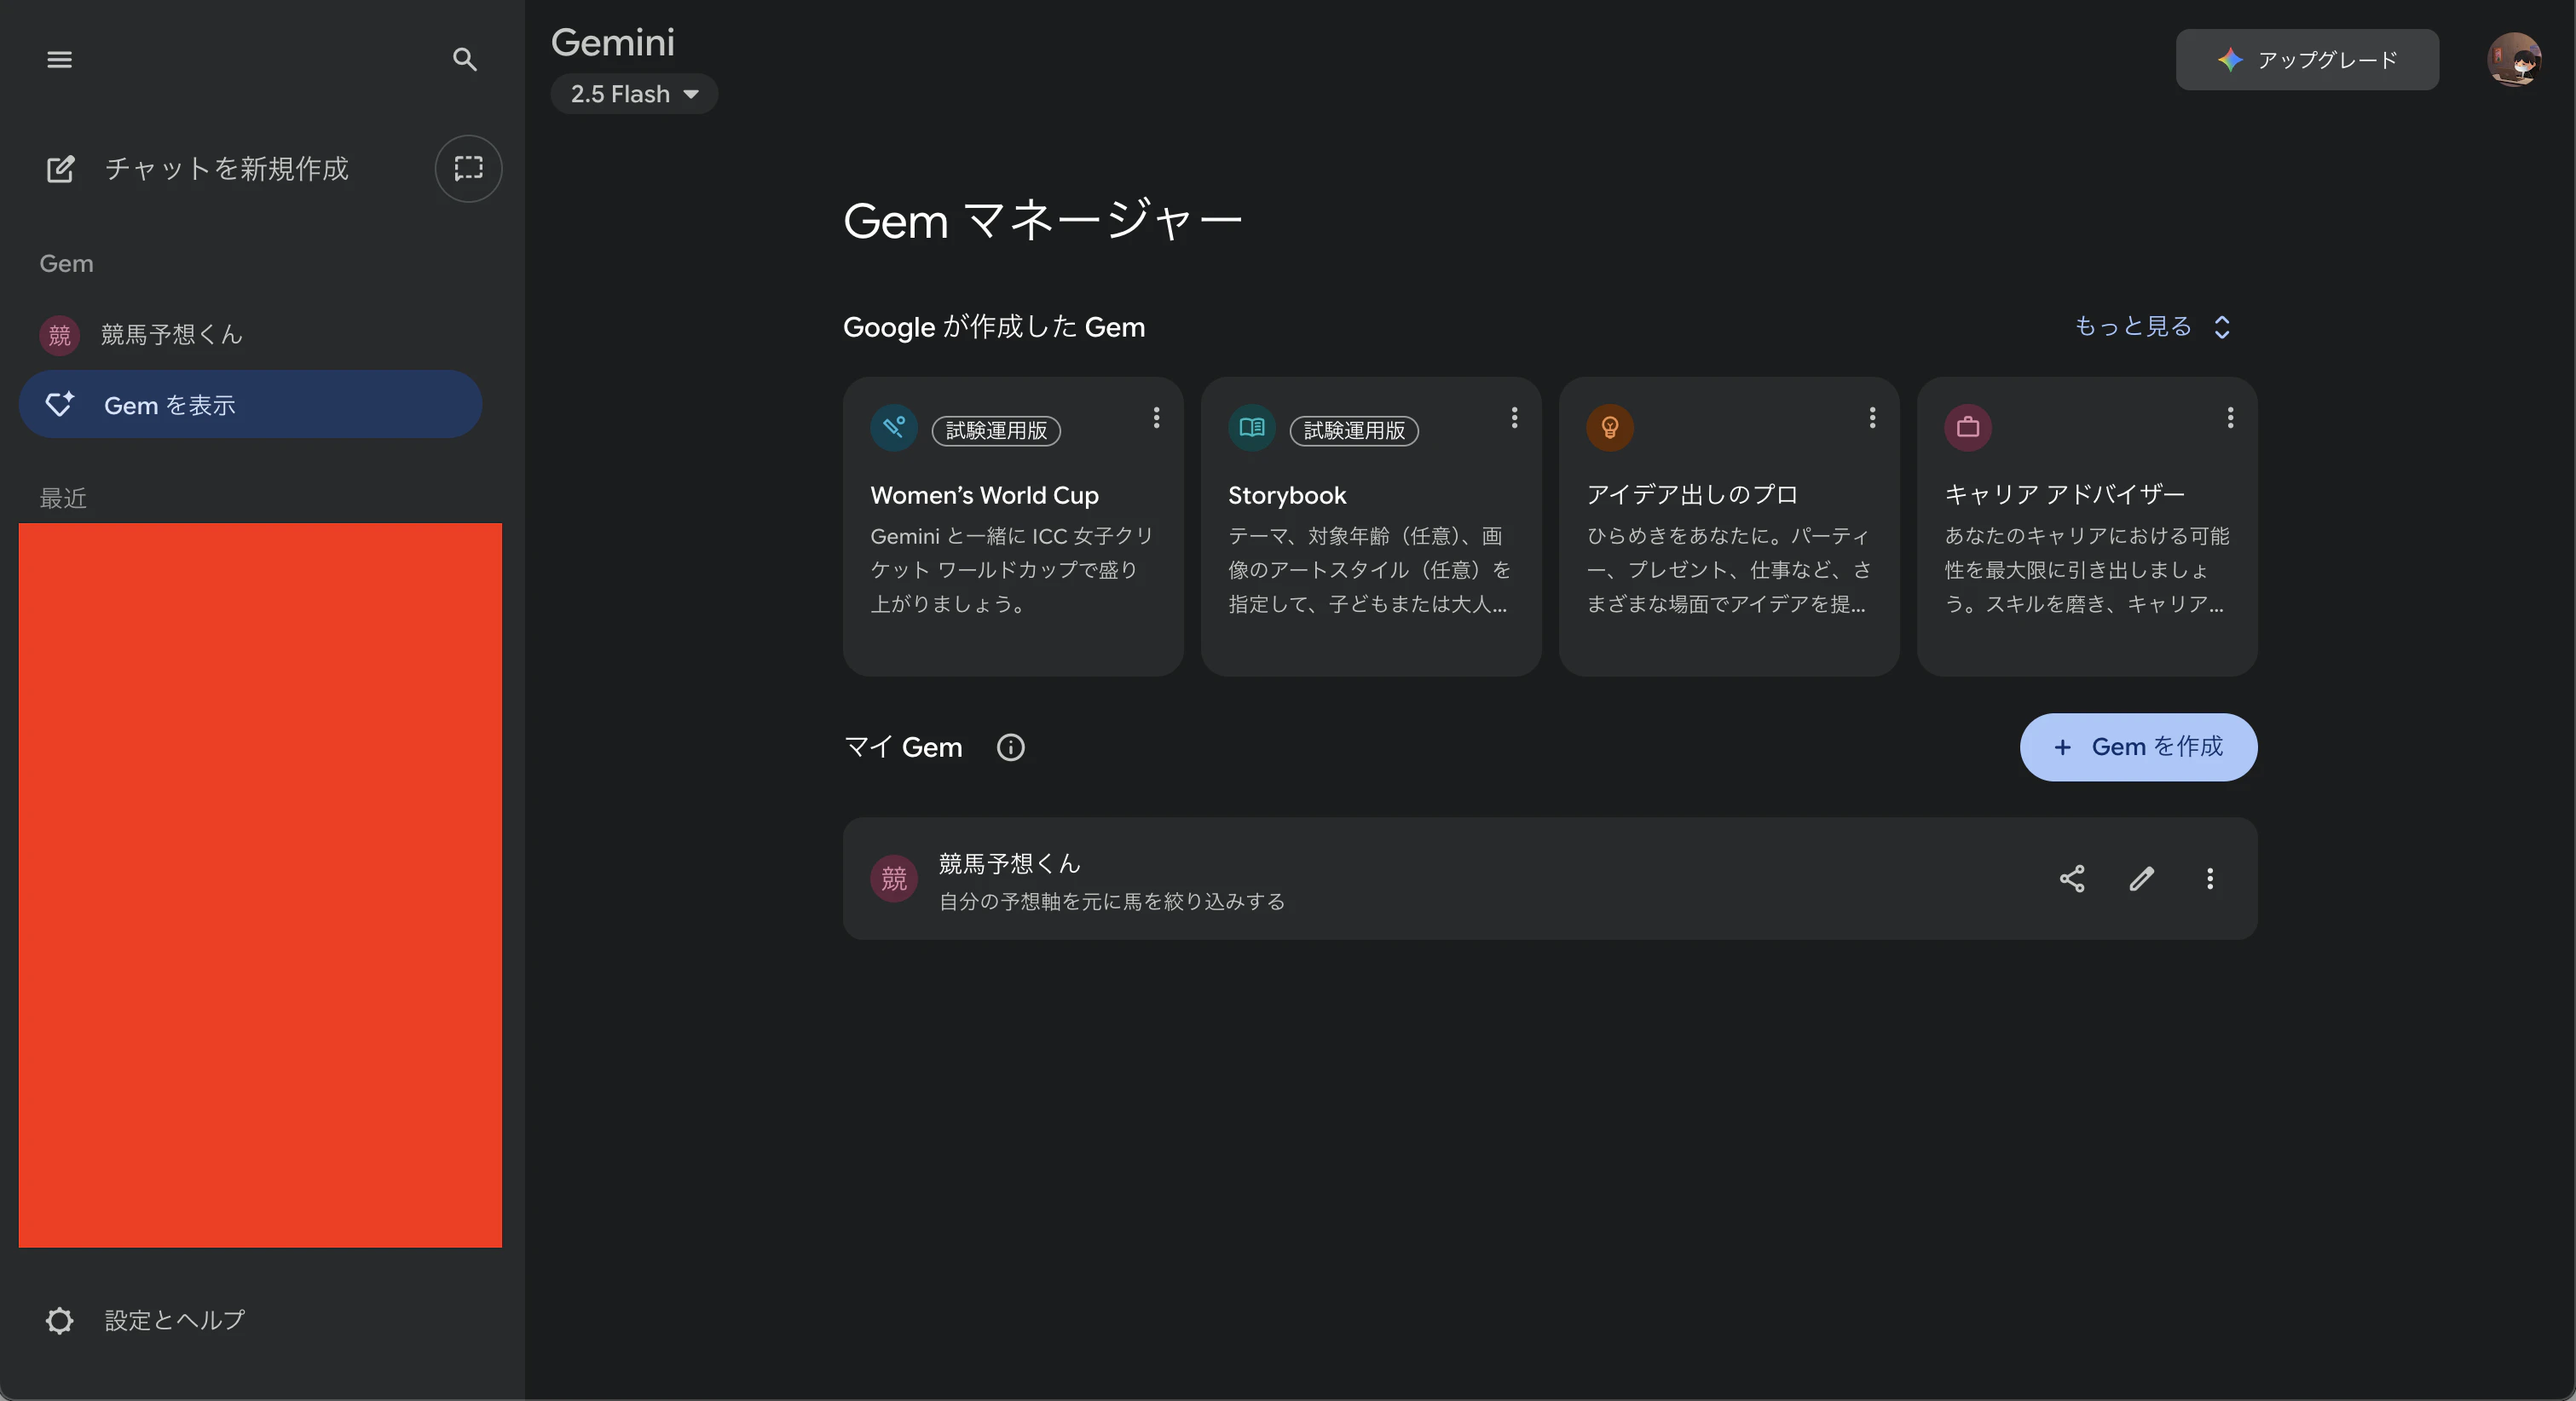Open more options on Storybook card

1514,418
